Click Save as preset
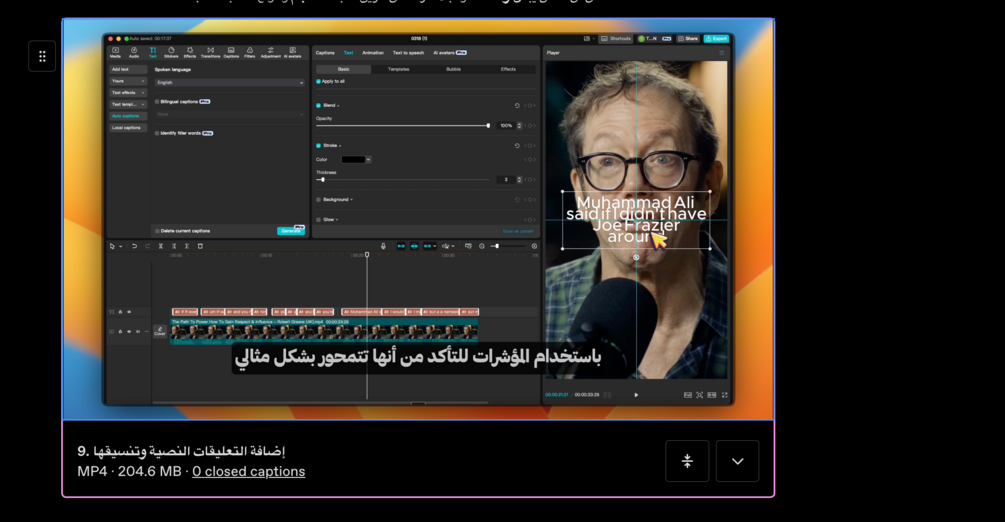 [x=518, y=231]
